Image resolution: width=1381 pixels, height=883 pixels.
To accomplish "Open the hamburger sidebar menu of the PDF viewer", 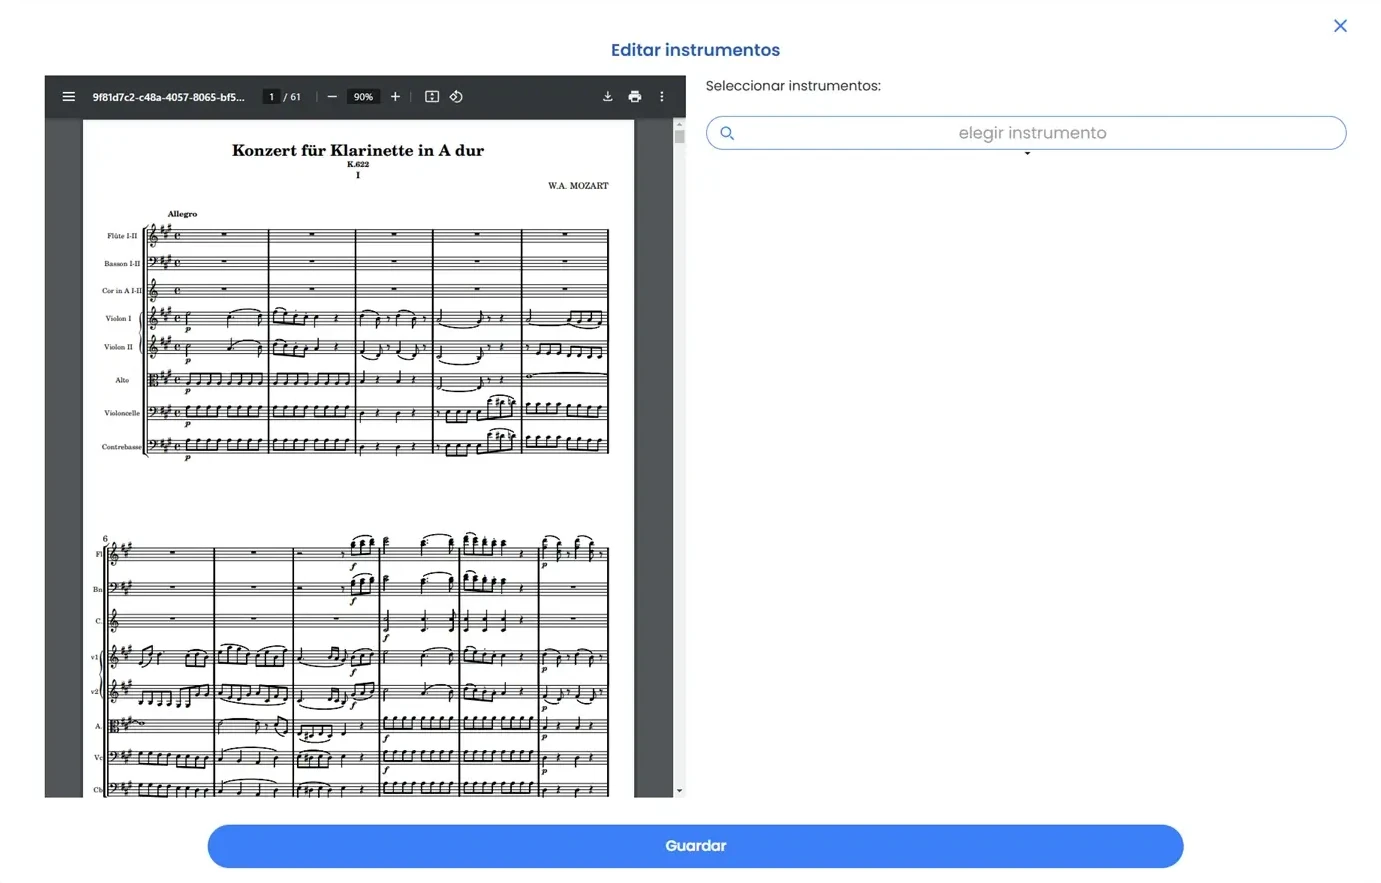I will (68, 96).
